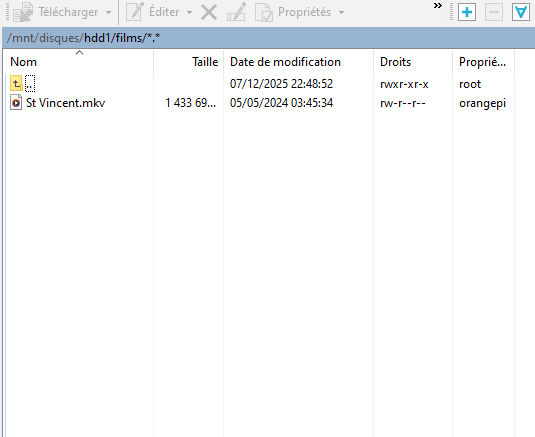This screenshot has width=535, height=437.
Task: Click the date 05/05/2024 03:45:34
Action: 281,103
